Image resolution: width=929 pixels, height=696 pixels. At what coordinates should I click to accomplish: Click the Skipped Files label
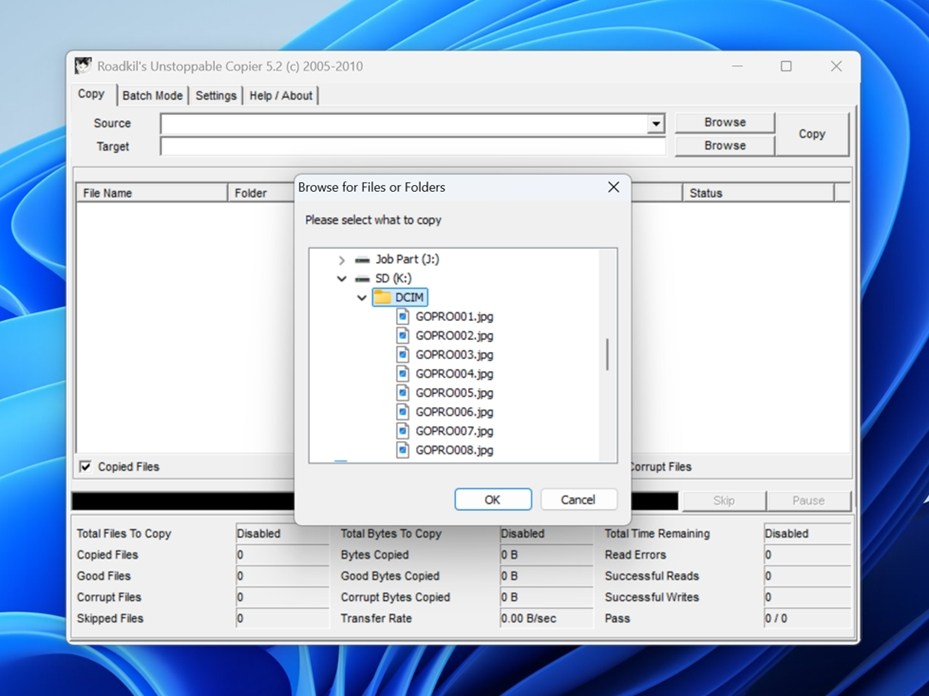[x=110, y=618]
